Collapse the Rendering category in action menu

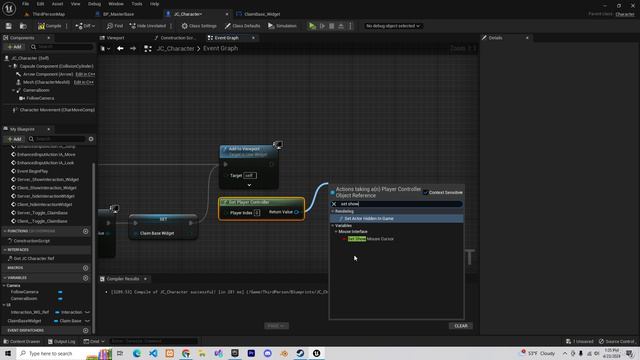click(x=333, y=211)
